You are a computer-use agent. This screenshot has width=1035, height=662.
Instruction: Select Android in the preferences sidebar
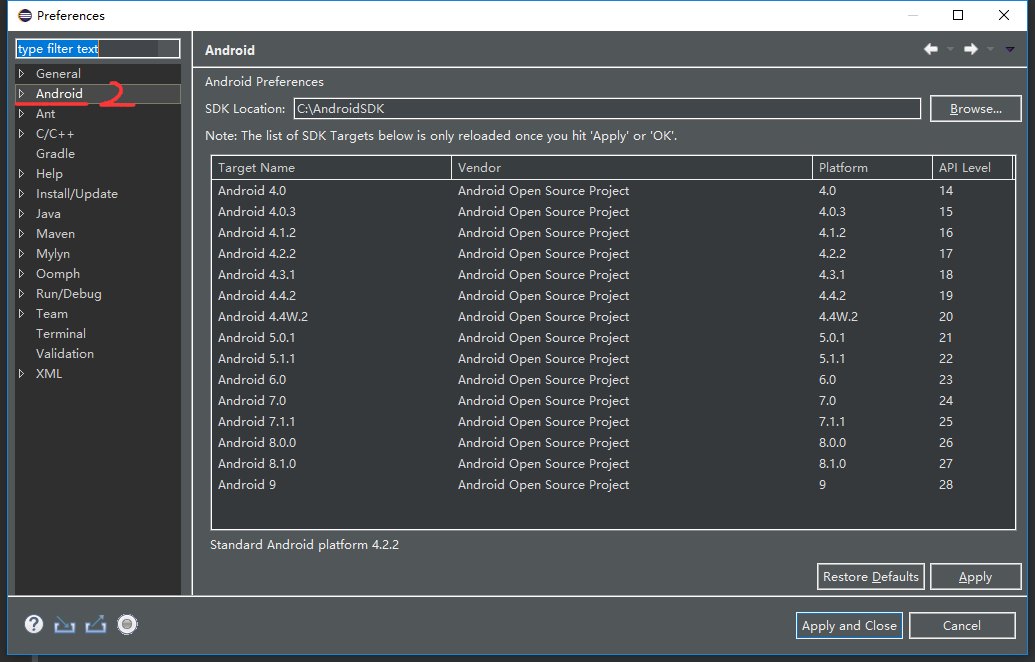57,93
